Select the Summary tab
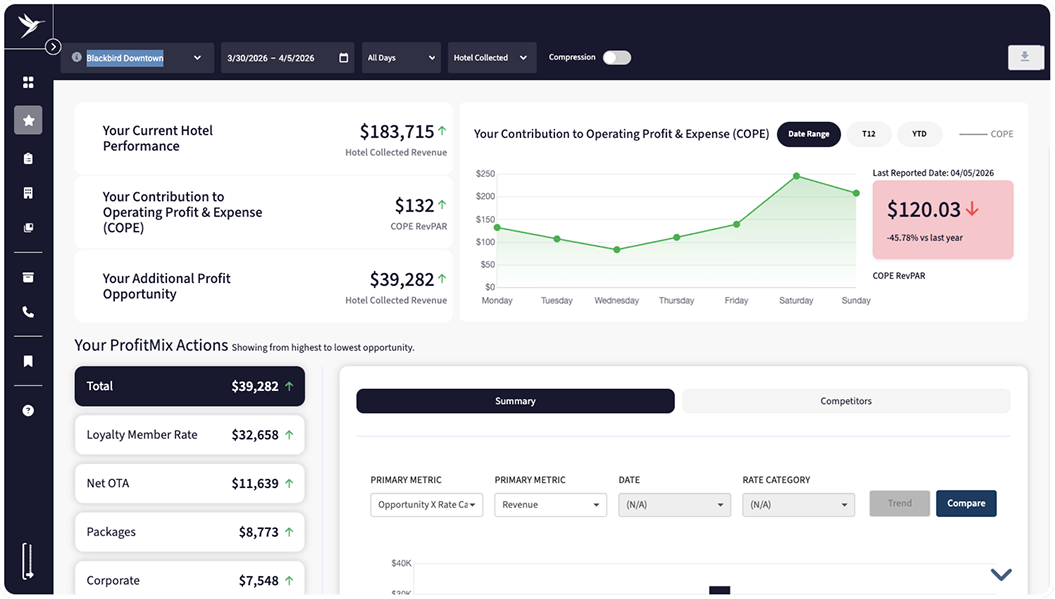This screenshot has height=599, width=1055. coord(515,401)
